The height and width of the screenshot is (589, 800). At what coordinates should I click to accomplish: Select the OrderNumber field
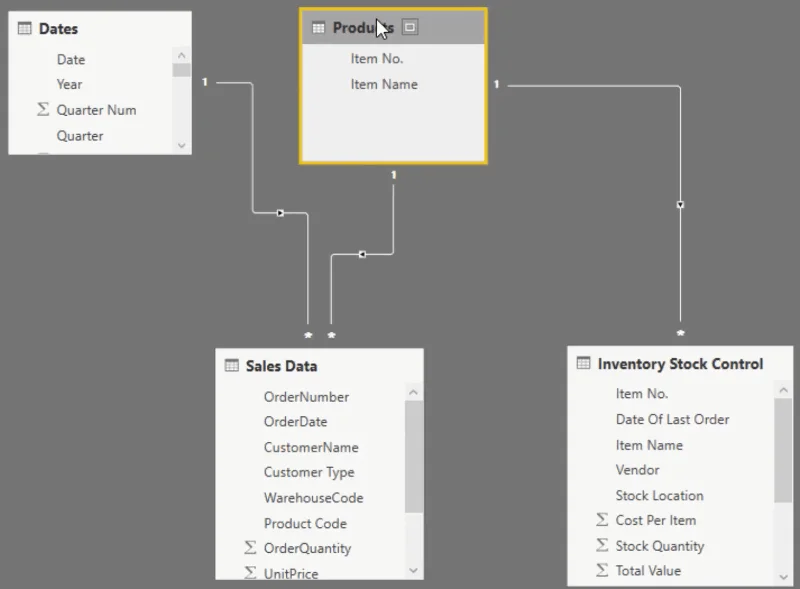pyautogui.click(x=307, y=397)
